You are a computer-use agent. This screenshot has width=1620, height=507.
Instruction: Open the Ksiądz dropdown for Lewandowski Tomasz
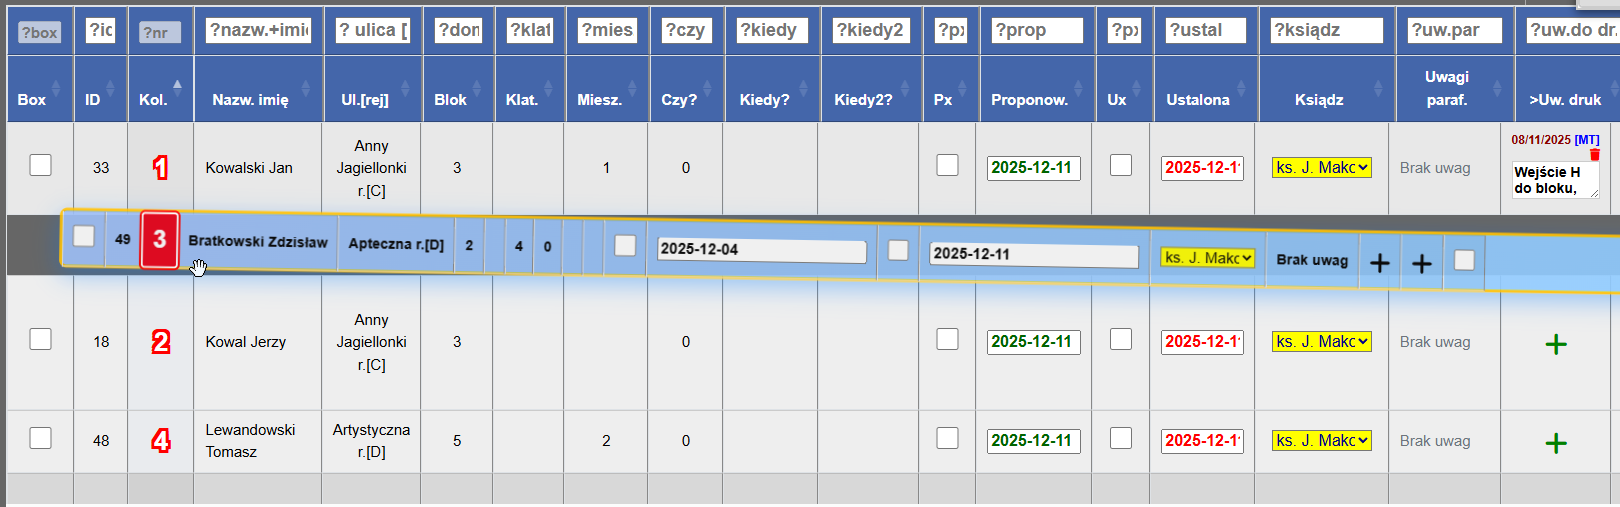pos(1321,441)
